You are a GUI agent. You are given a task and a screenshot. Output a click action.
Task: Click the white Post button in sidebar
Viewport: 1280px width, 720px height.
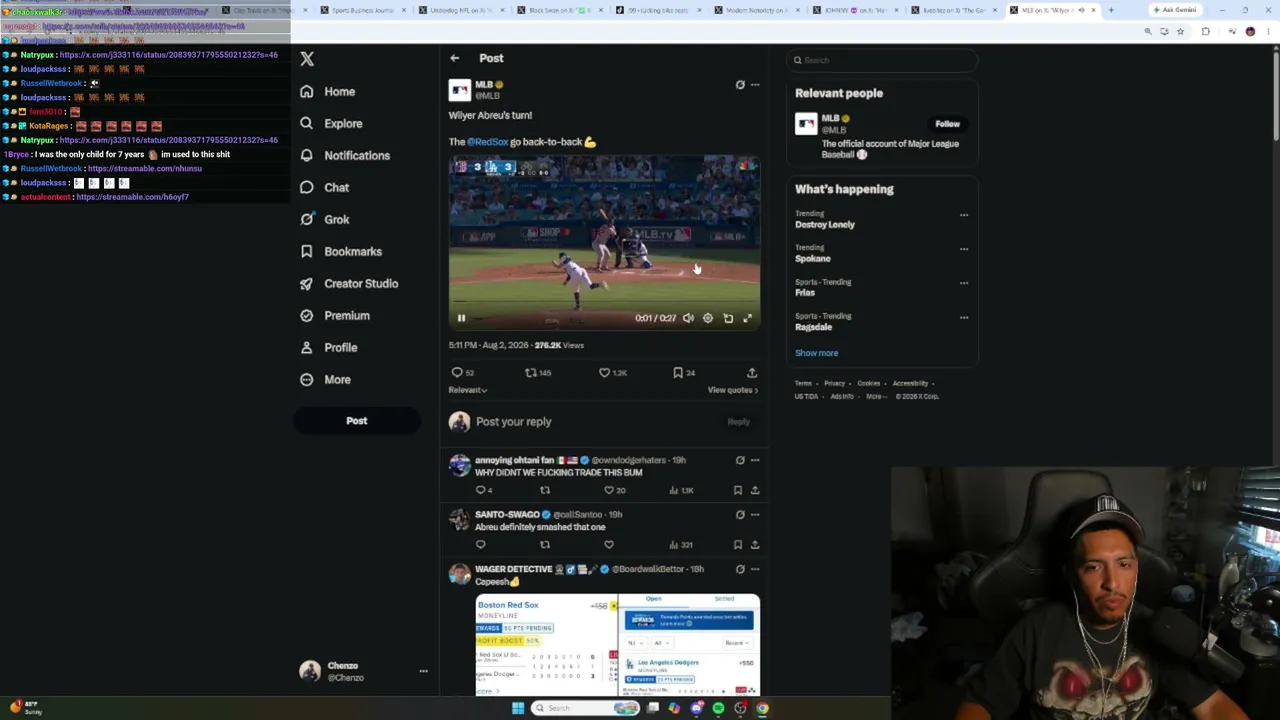pyautogui.click(x=357, y=421)
